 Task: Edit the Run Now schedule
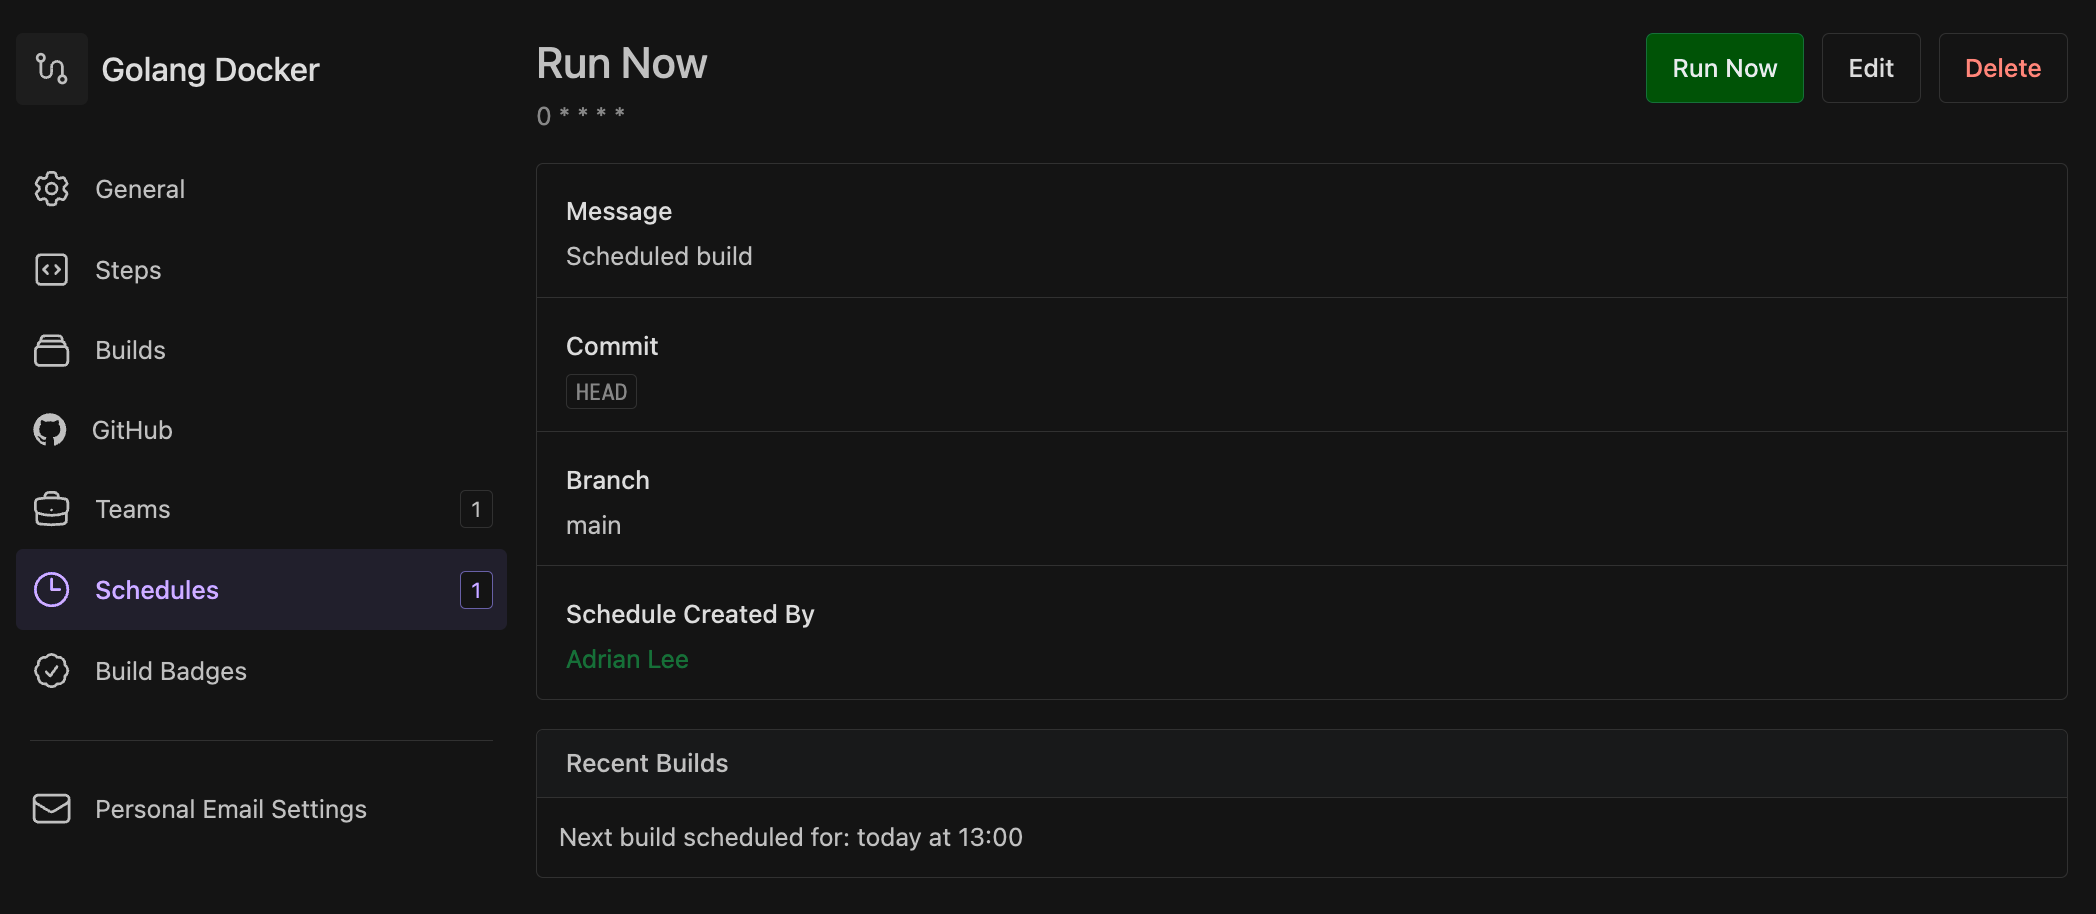1871,68
